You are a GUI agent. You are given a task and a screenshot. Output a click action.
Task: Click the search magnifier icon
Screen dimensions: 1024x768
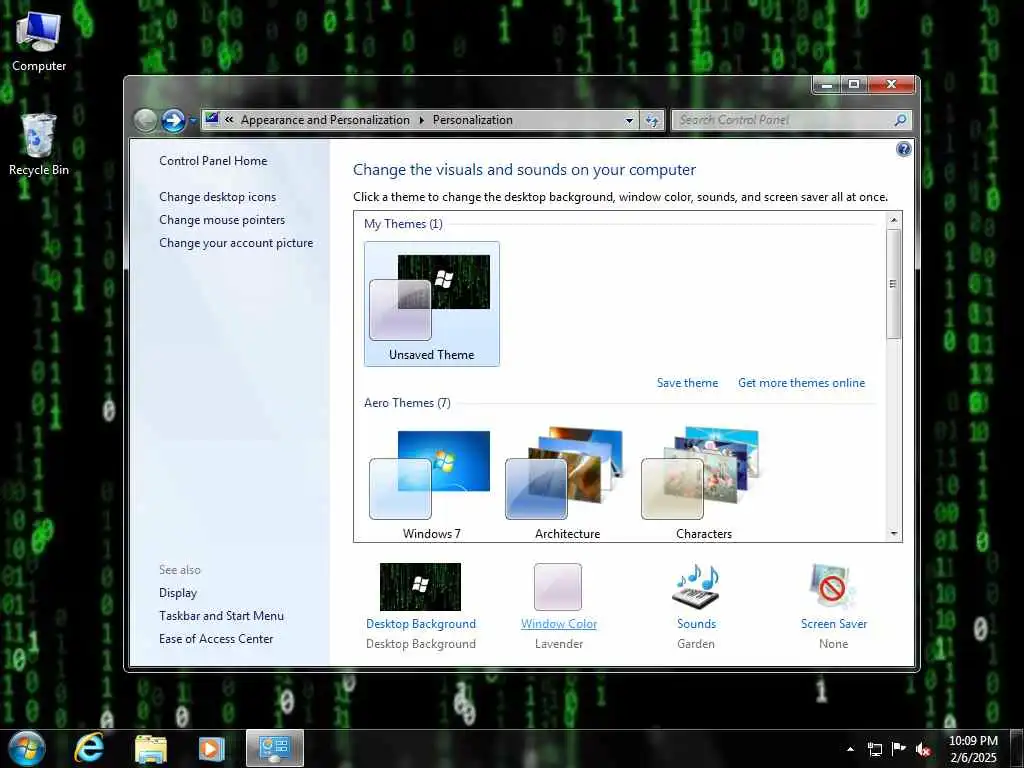pyautogui.click(x=901, y=120)
